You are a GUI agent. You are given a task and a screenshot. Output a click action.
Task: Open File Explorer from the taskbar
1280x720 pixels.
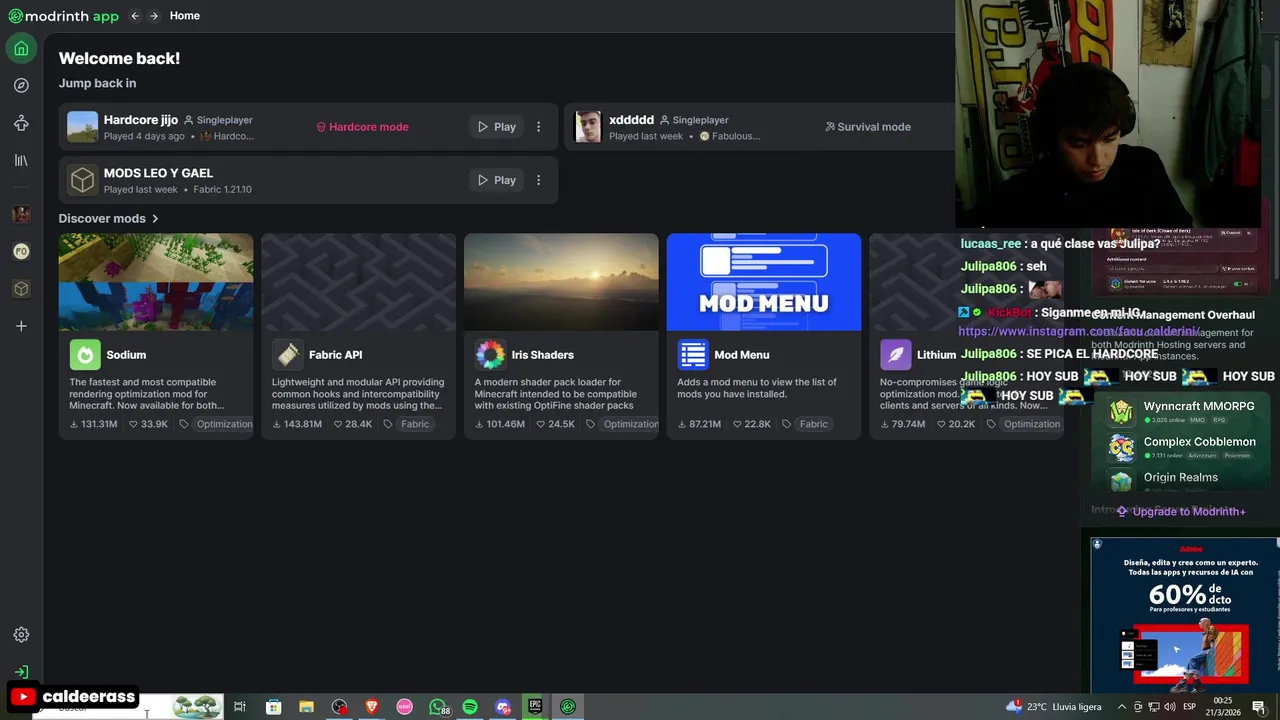click(x=306, y=707)
